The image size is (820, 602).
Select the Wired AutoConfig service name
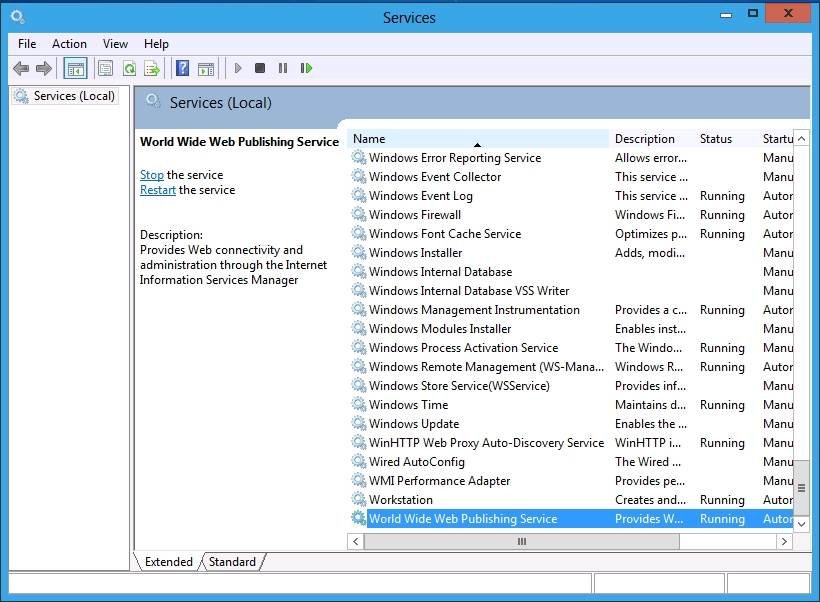416,462
